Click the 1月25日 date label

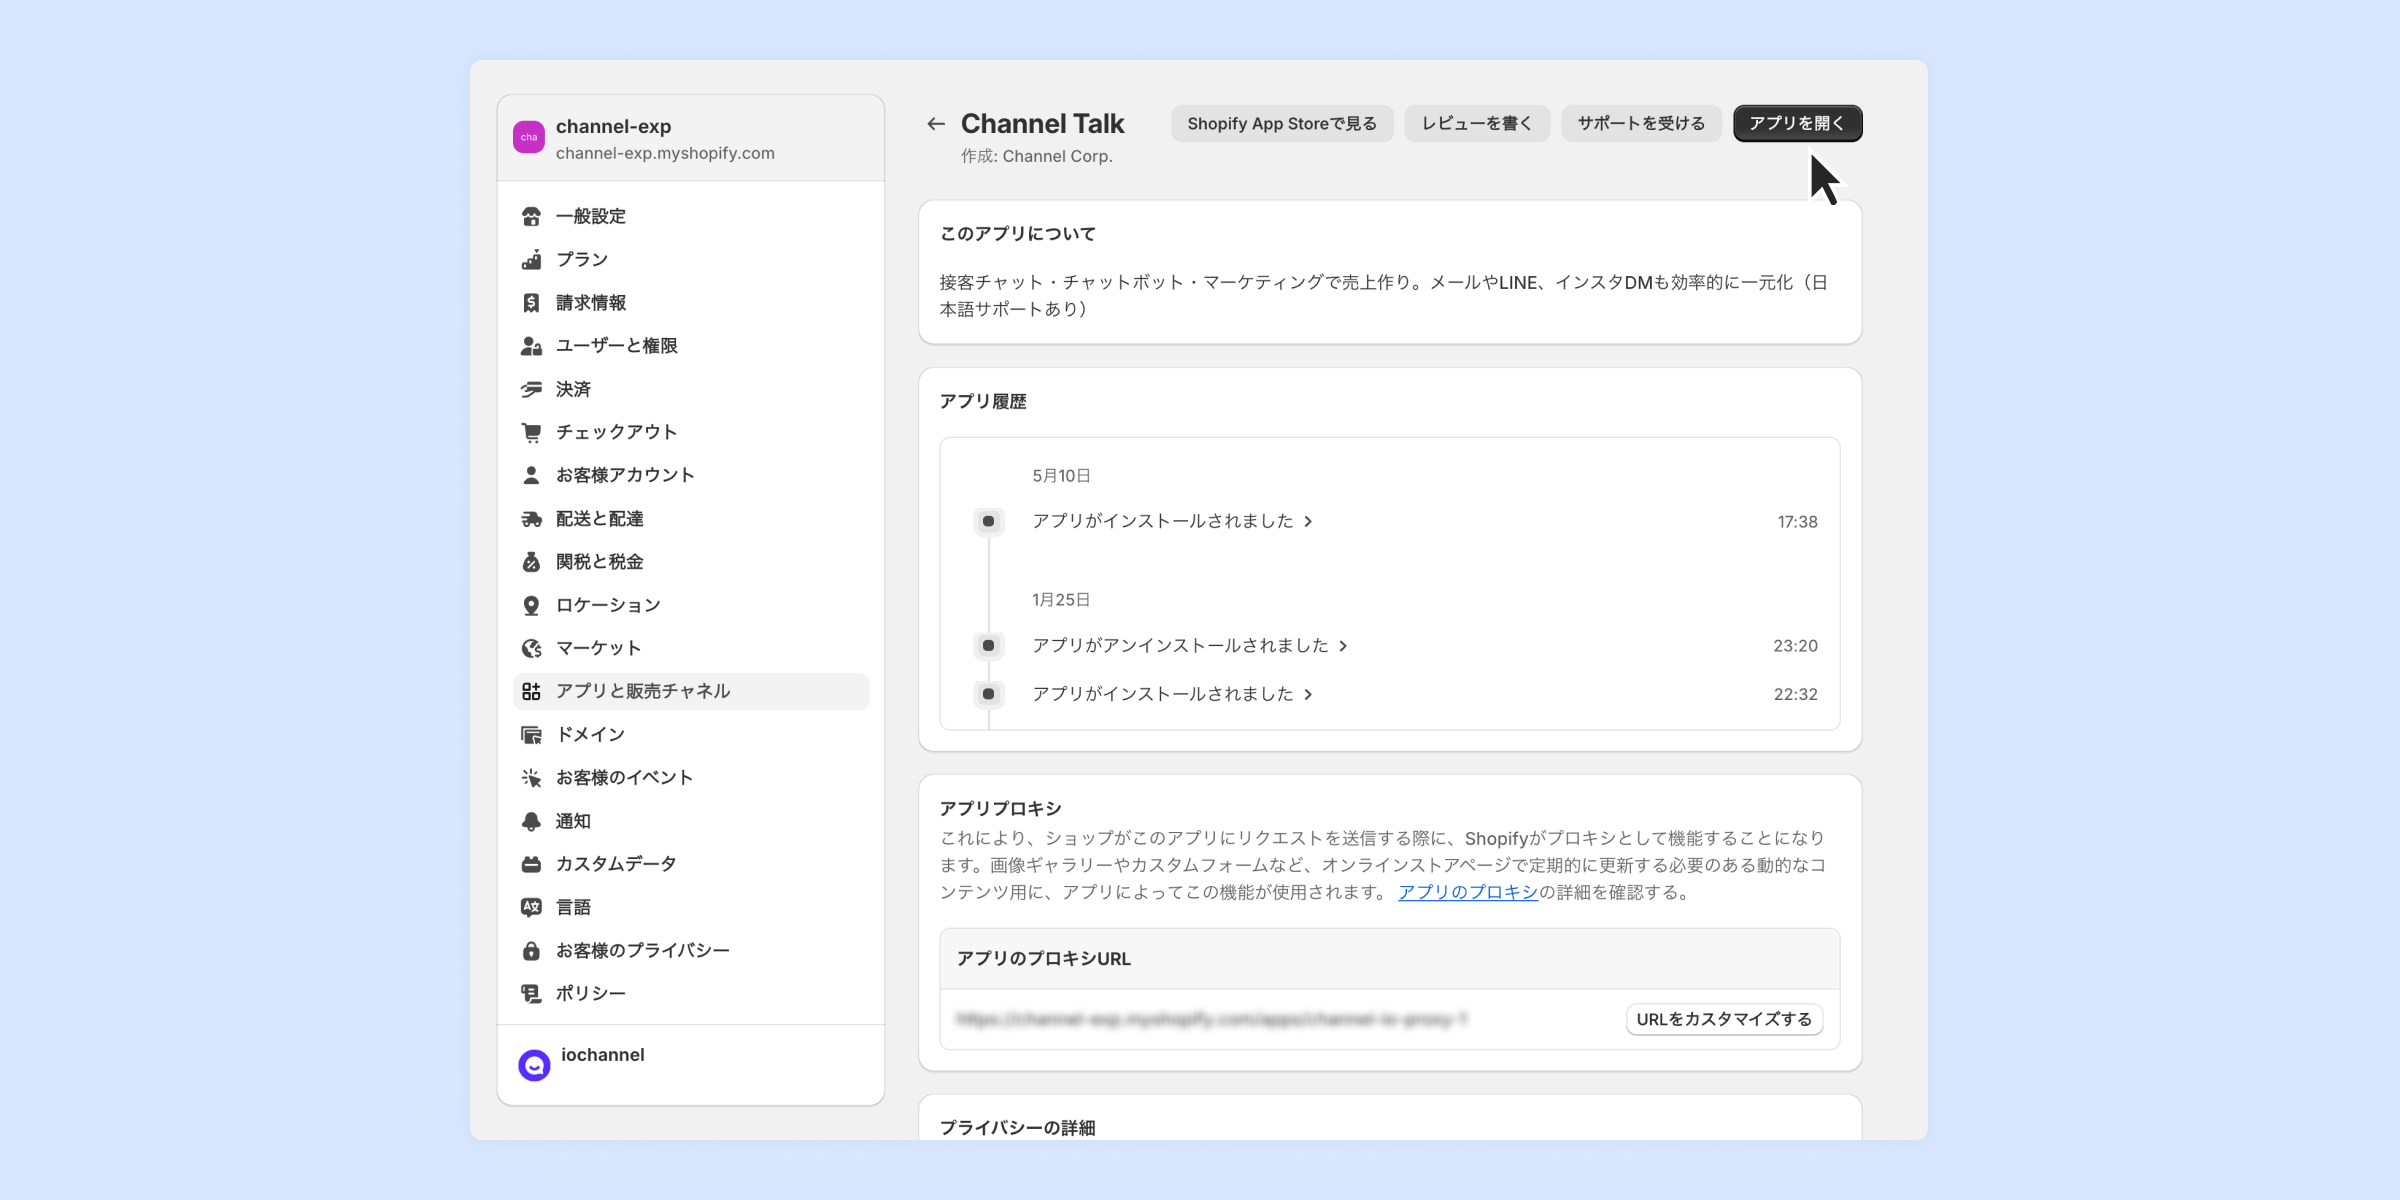click(1061, 600)
